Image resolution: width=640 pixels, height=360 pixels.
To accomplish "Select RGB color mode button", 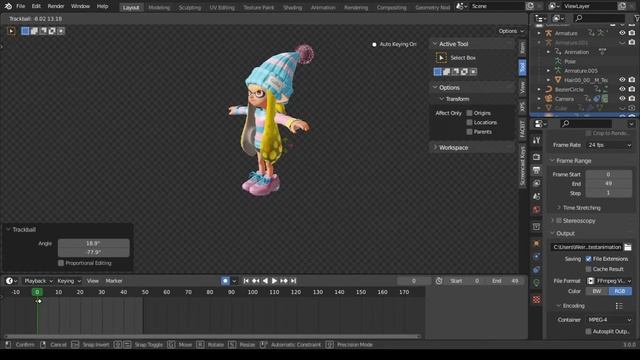I will pyautogui.click(x=620, y=291).
